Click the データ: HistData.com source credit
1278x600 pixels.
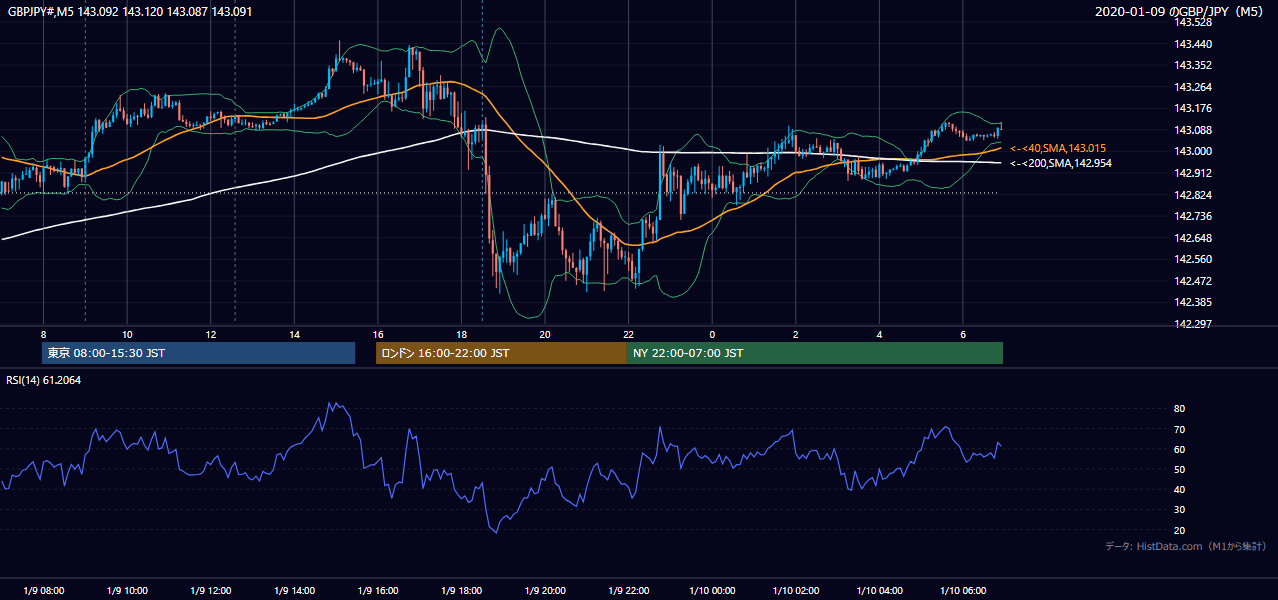(1186, 546)
